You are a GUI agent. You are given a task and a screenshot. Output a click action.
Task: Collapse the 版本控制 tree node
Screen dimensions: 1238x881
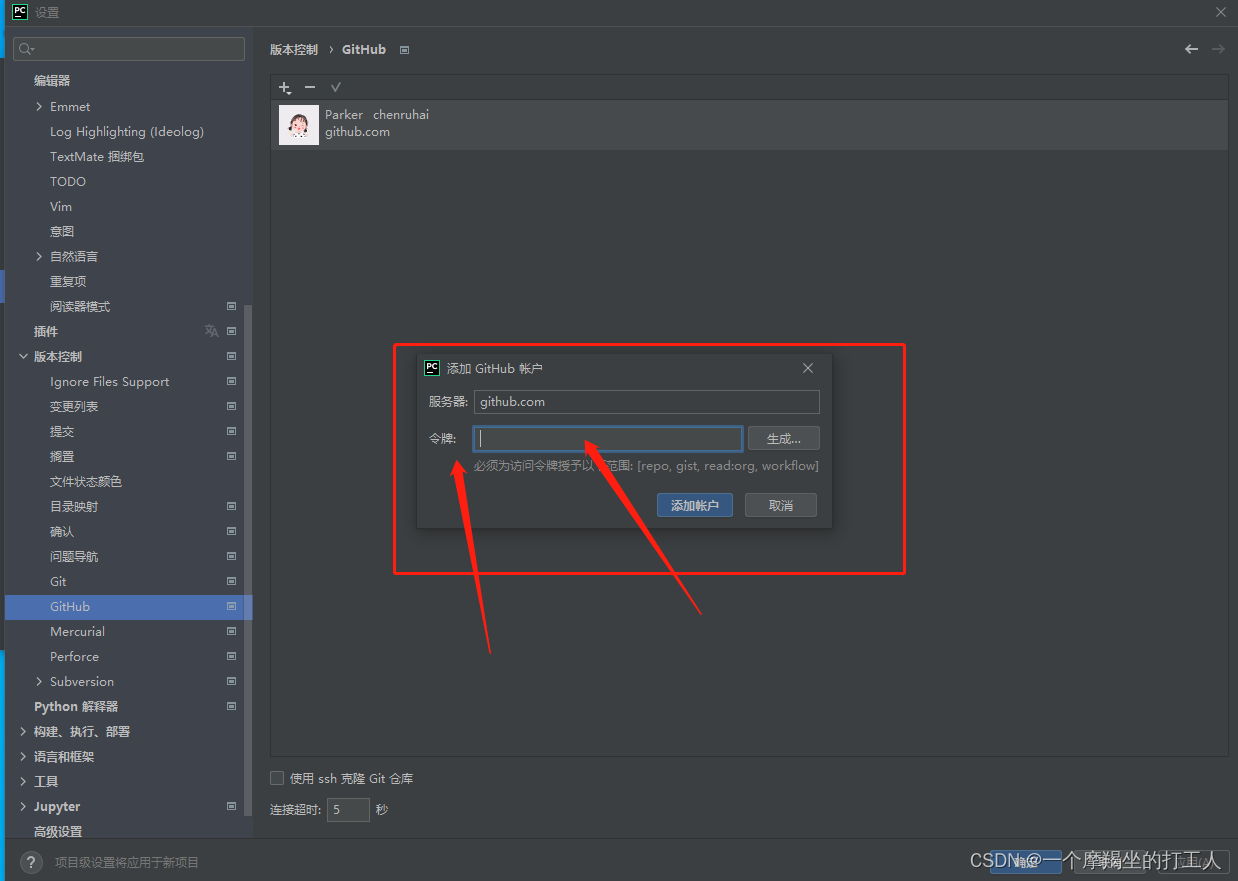click(23, 356)
